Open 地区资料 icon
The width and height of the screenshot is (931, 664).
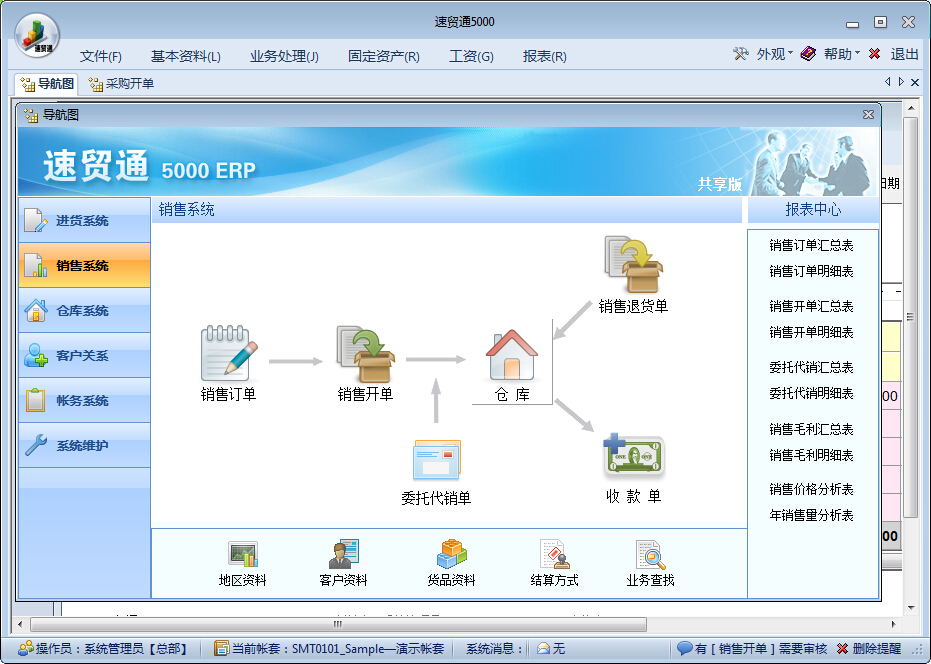pos(242,554)
